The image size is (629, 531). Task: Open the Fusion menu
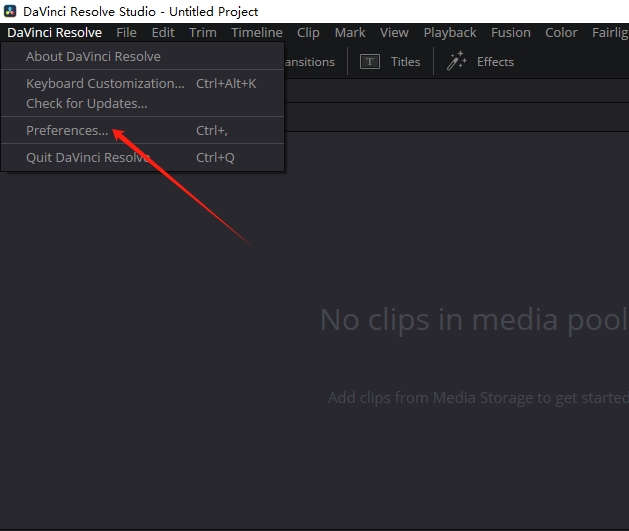[x=511, y=32]
